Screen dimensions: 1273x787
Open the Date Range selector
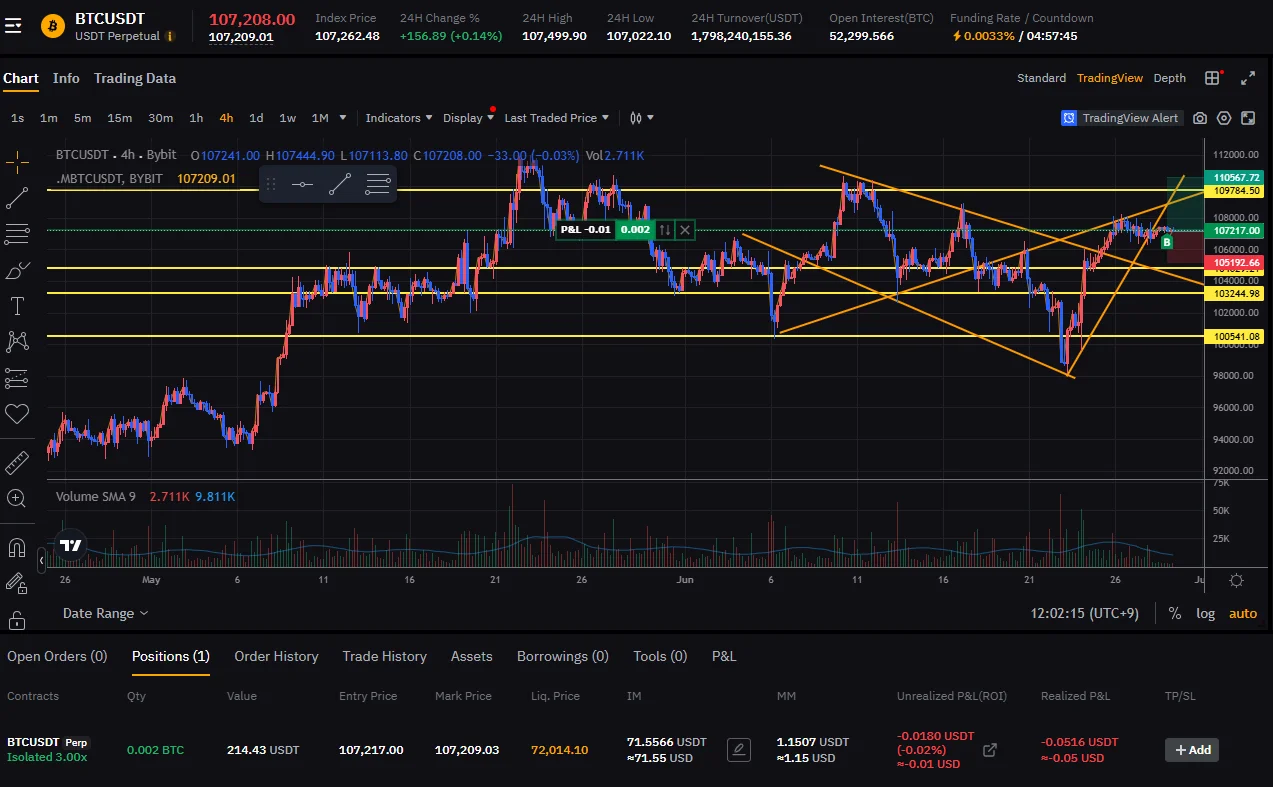[x=105, y=613]
